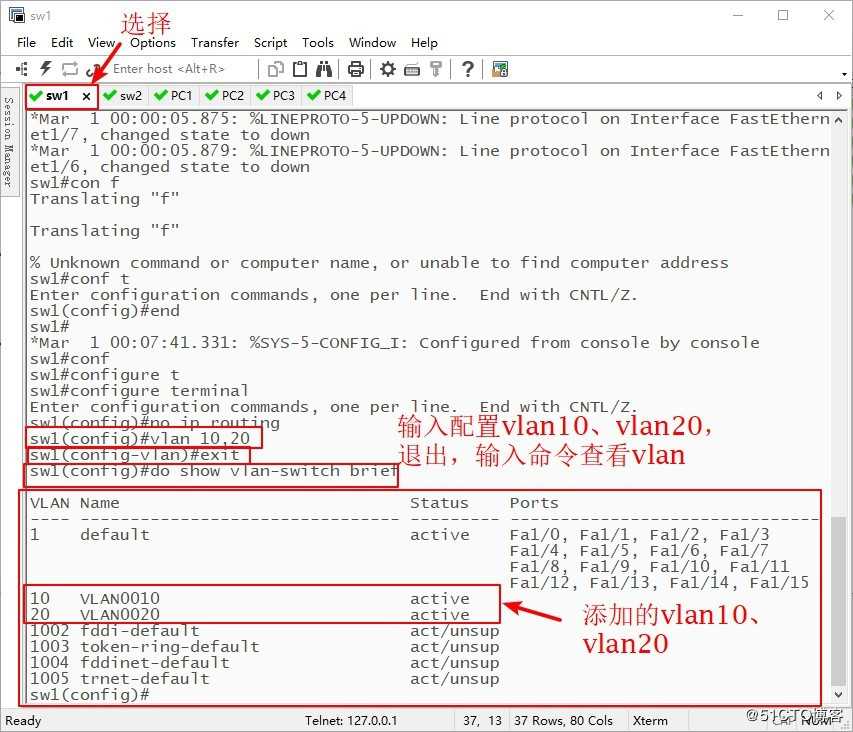853x732 pixels.
Task: Open the File menu
Action: (x=26, y=42)
